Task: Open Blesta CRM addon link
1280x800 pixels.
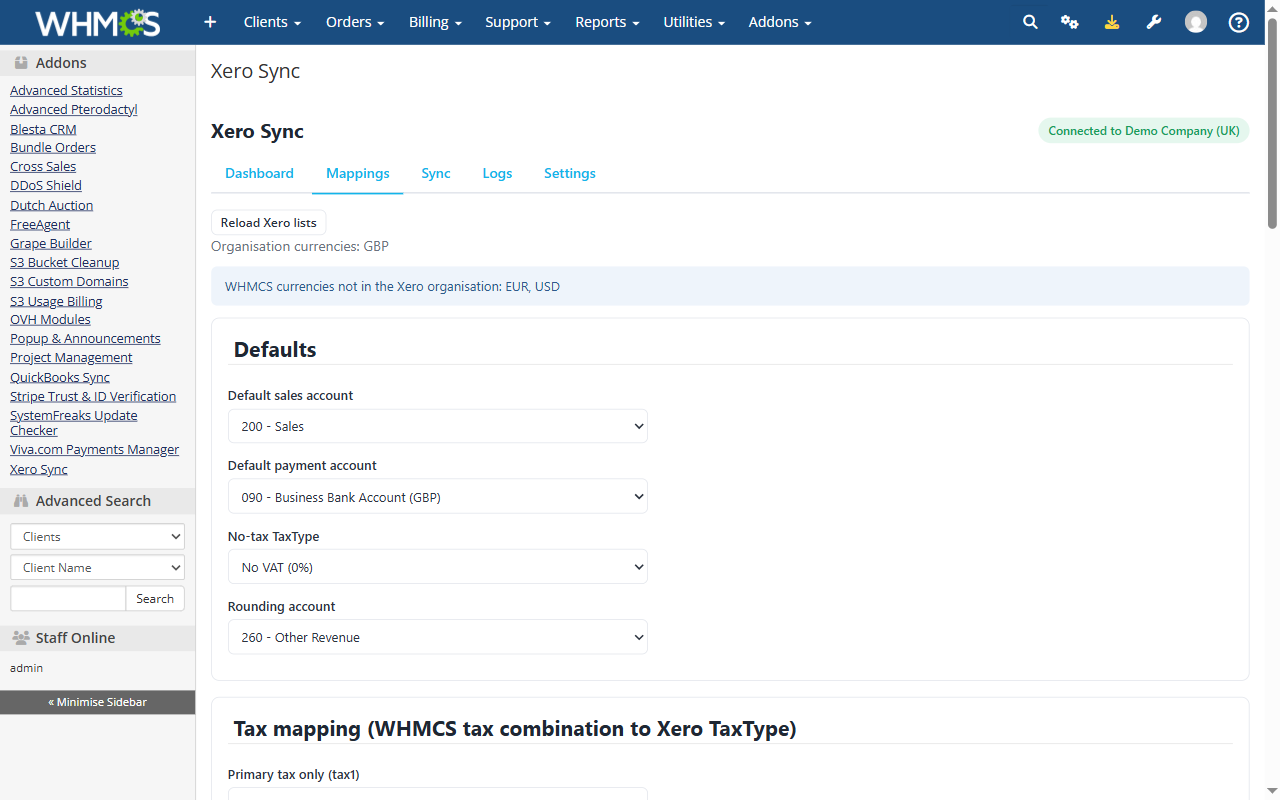Action: 43,129
